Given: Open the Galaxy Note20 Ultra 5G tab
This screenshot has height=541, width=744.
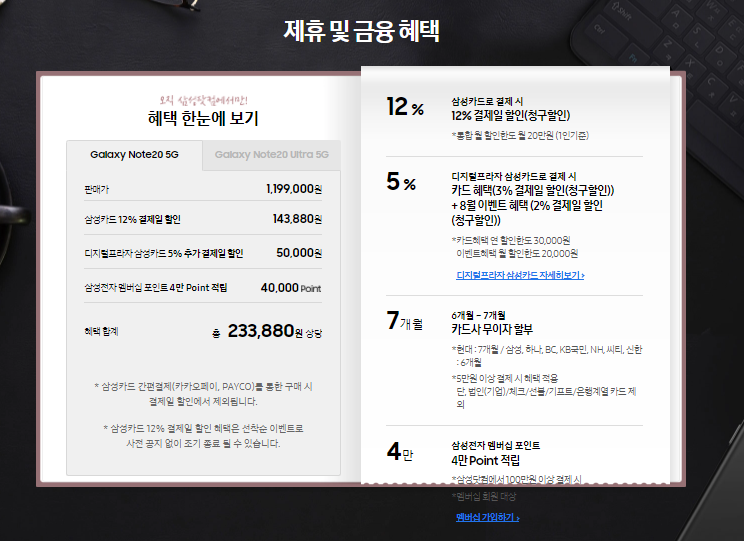Looking at the screenshot, I should pyautogui.click(x=271, y=155).
